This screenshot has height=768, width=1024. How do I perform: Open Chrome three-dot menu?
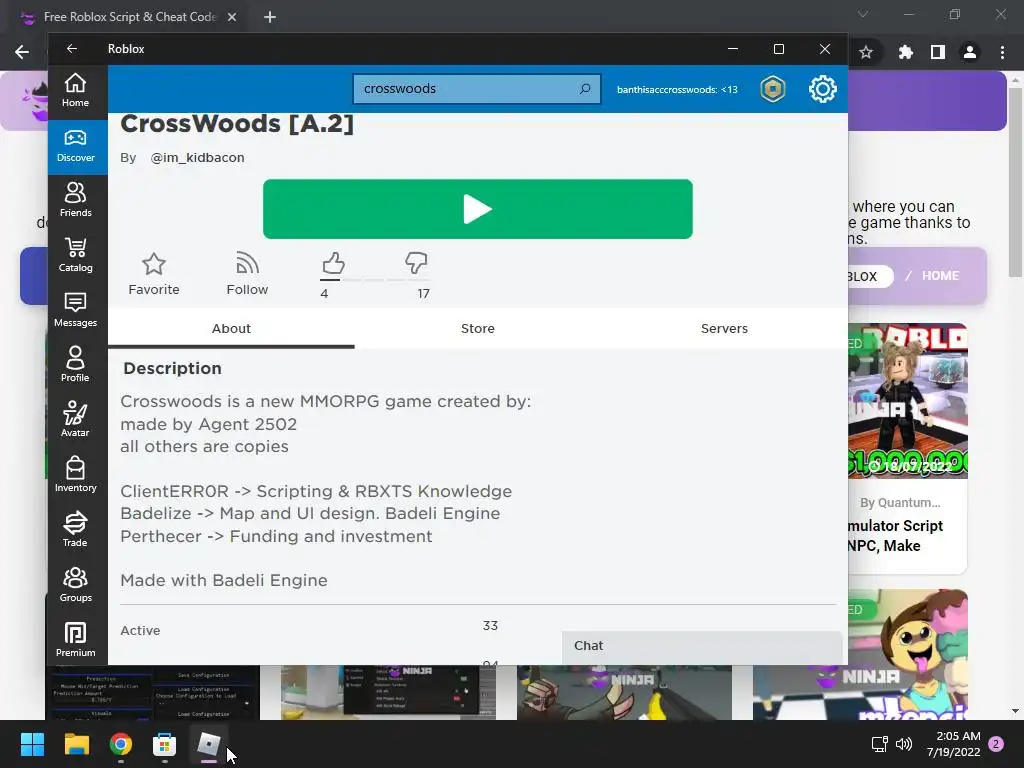click(1002, 52)
